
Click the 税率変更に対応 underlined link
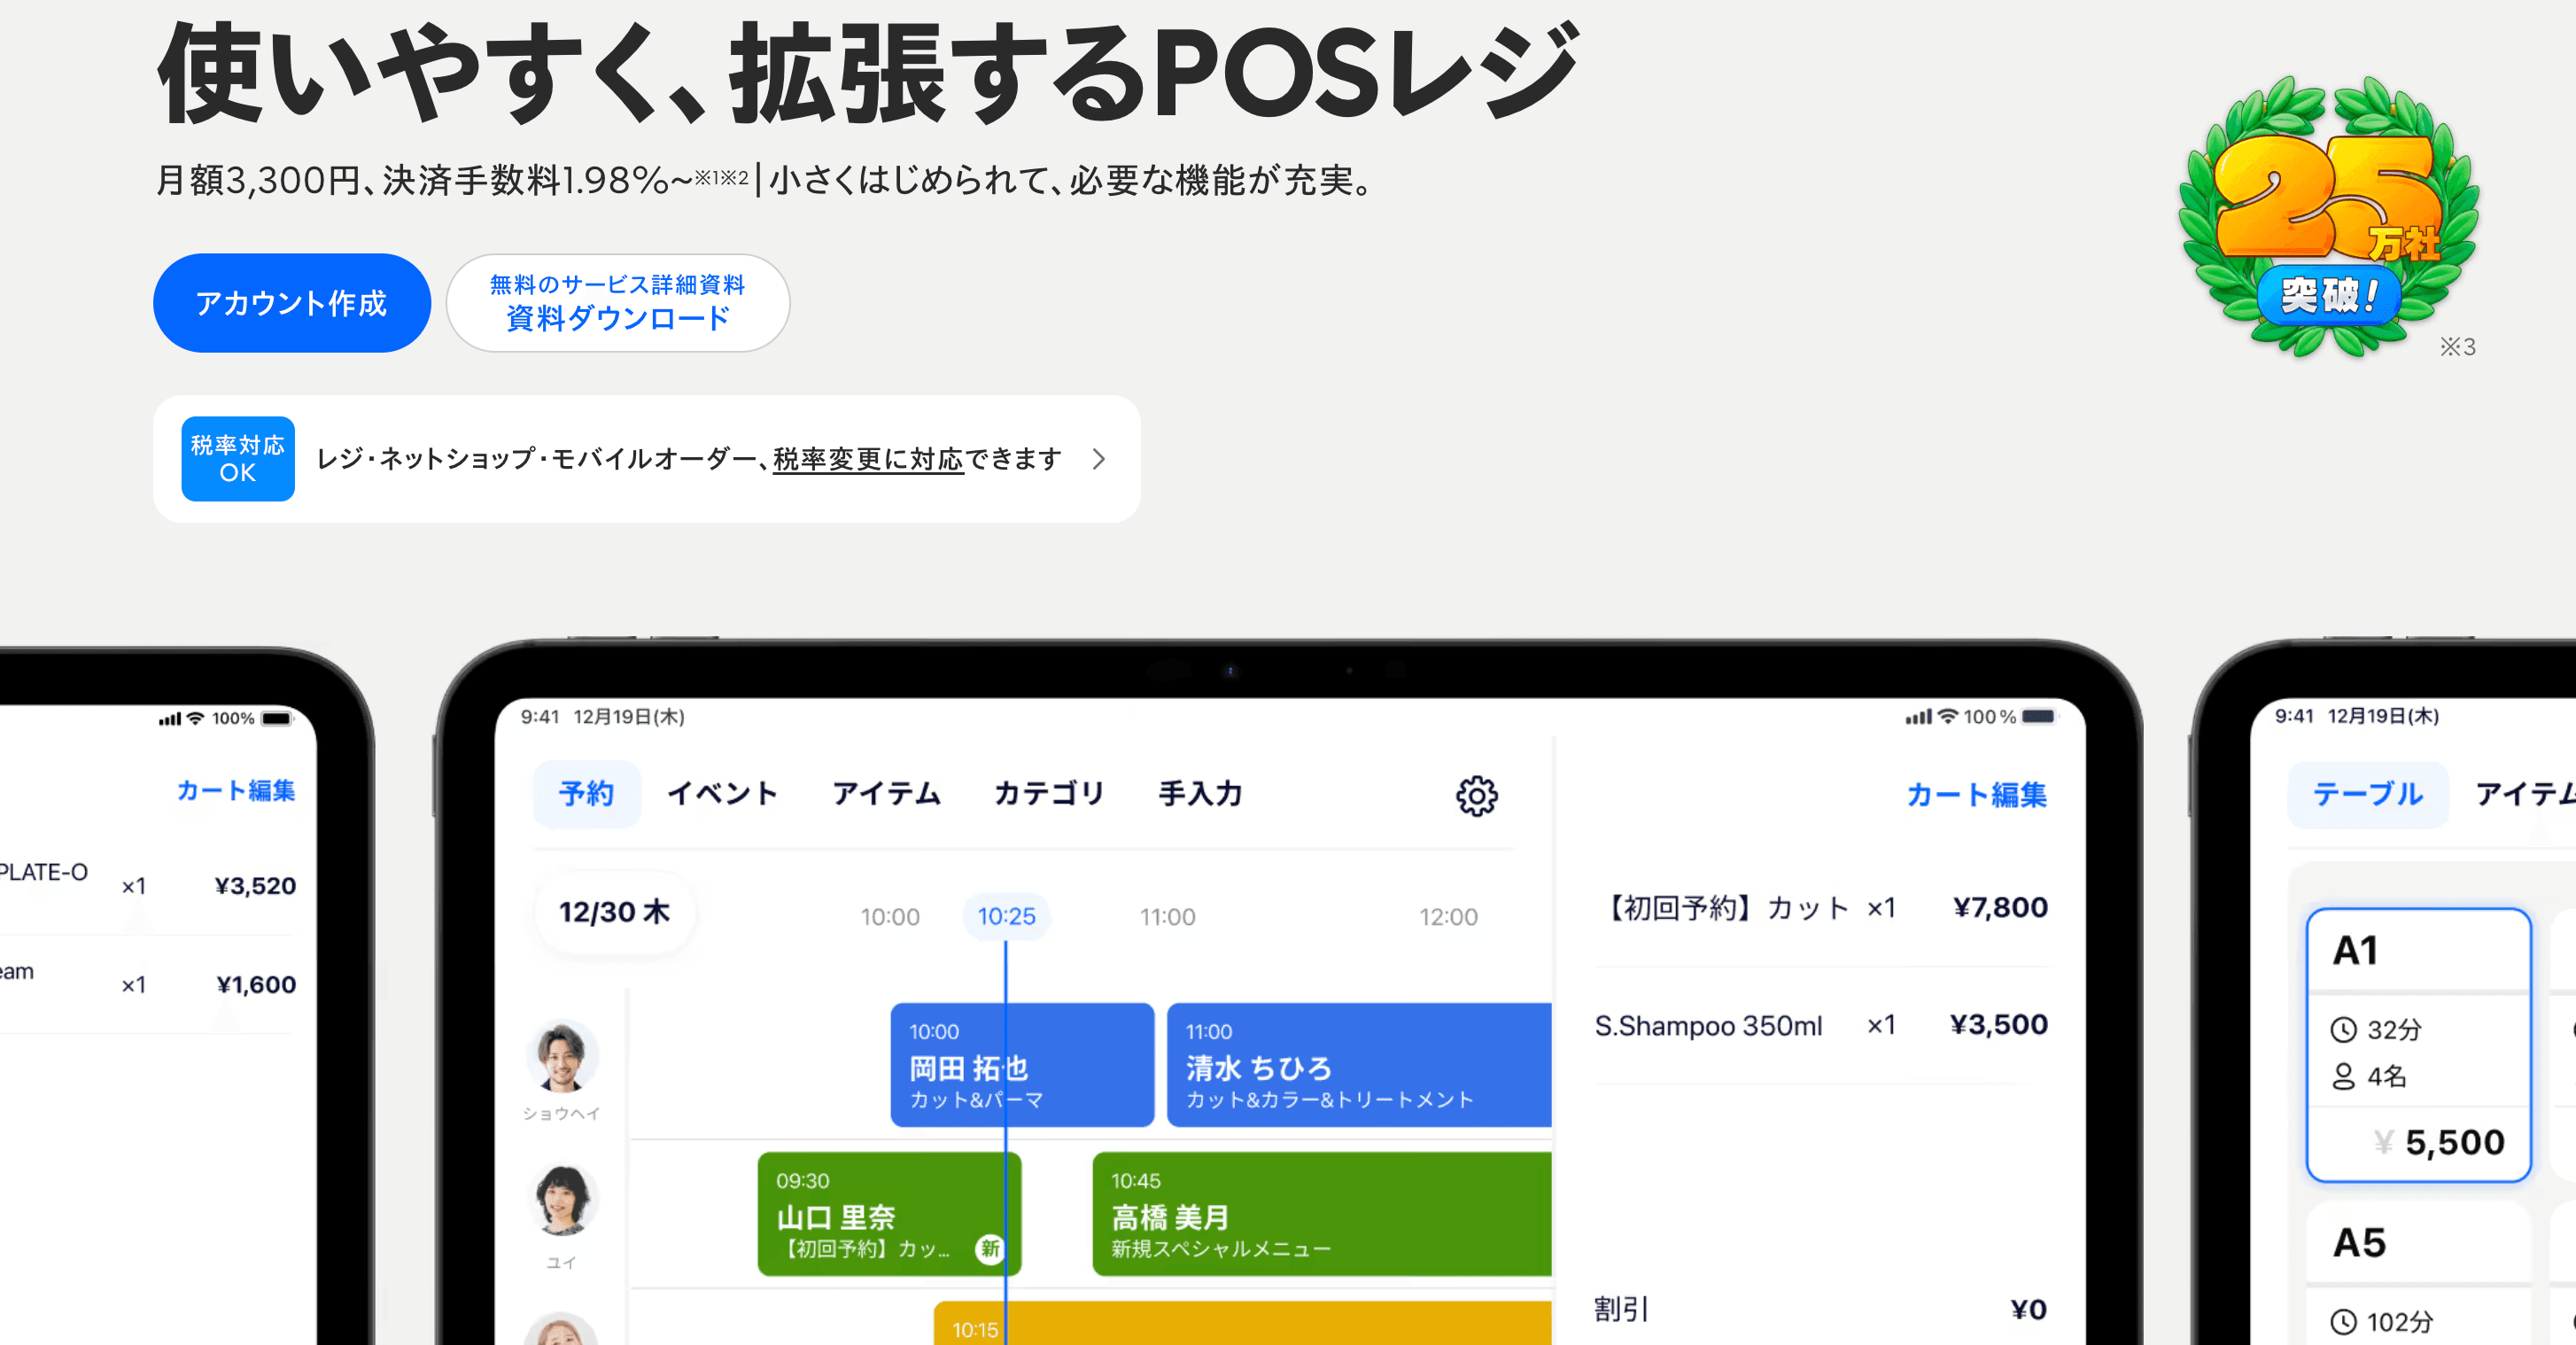pyautogui.click(x=868, y=459)
